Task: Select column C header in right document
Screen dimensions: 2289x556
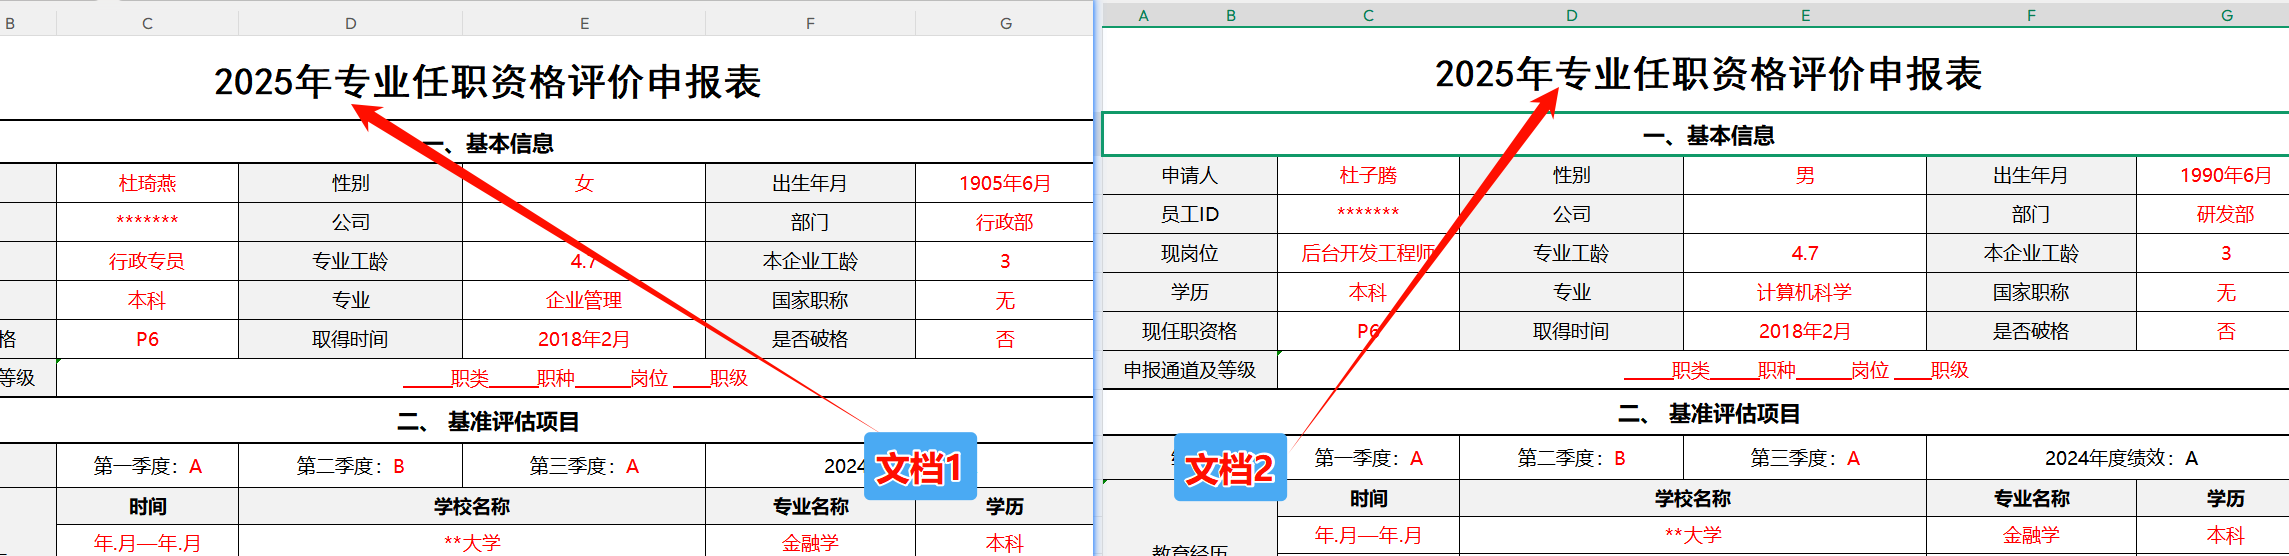Action: (x=1368, y=15)
